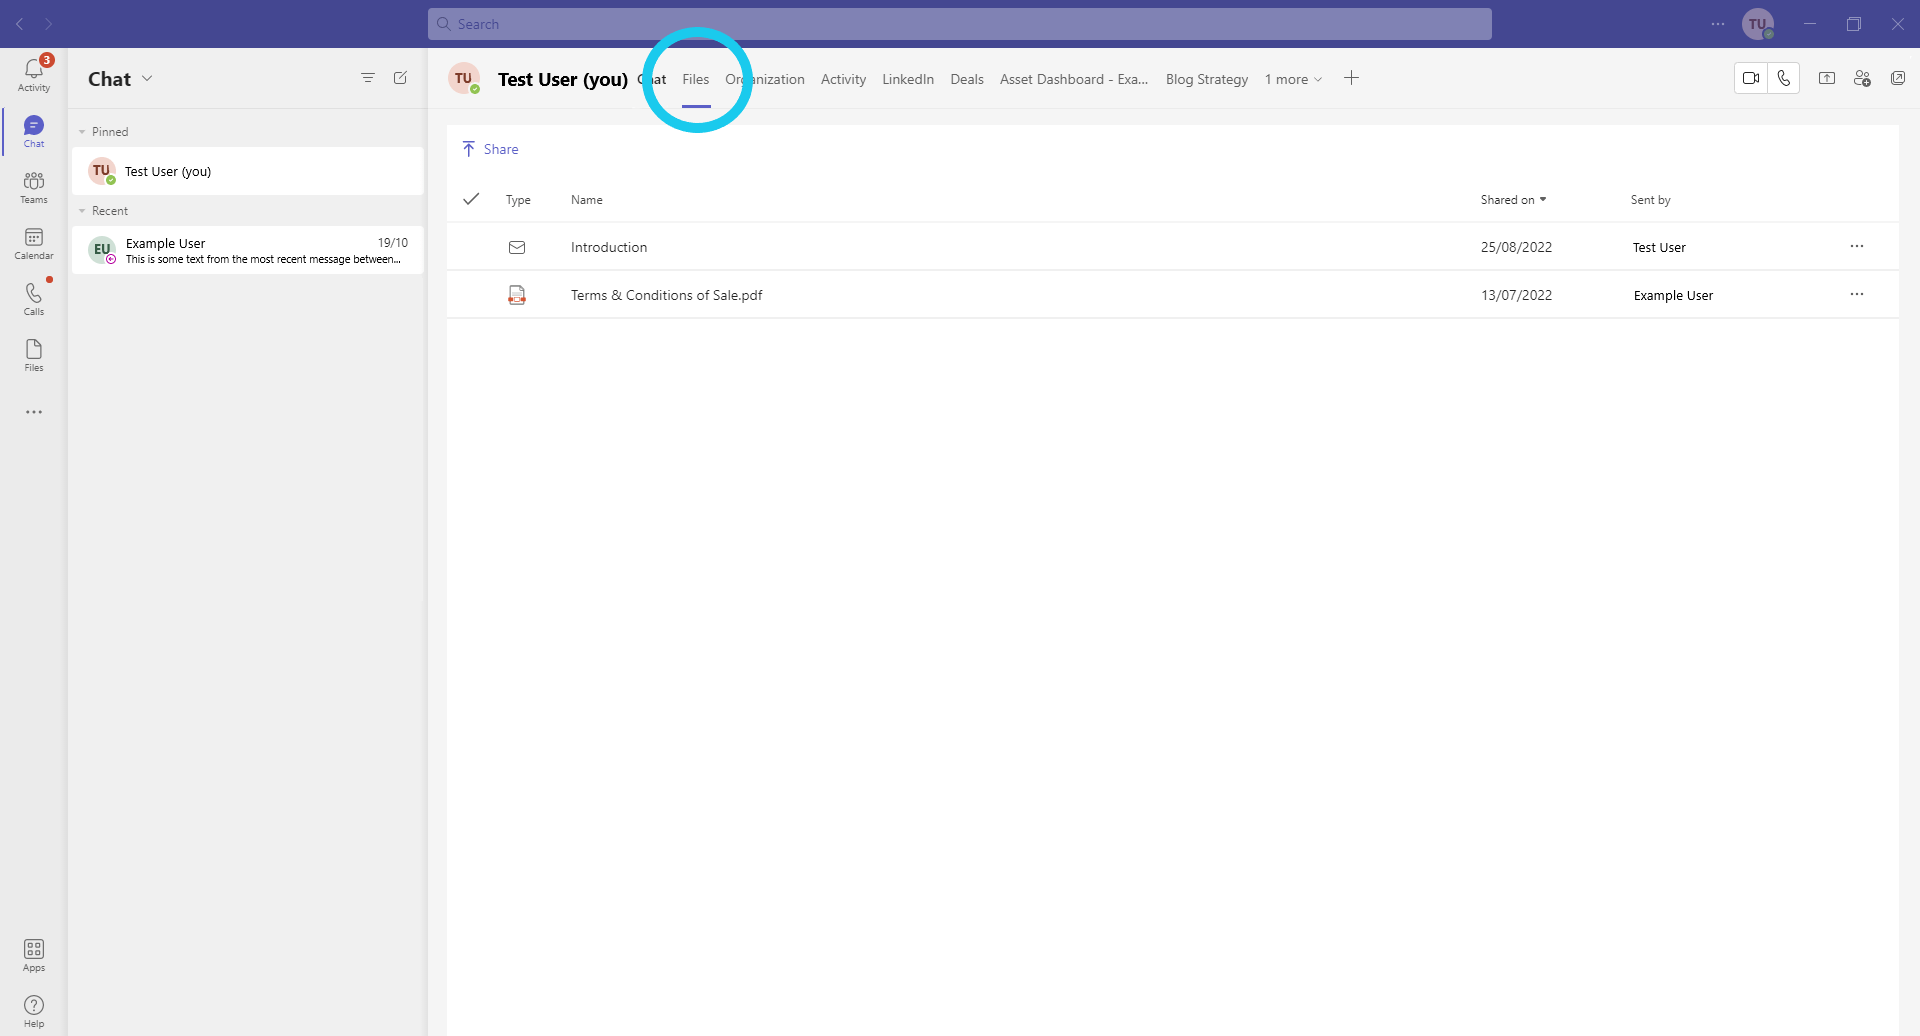Open Terms & Conditions of Sale.pdf
The height and width of the screenshot is (1036, 1920).
(x=666, y=295)
